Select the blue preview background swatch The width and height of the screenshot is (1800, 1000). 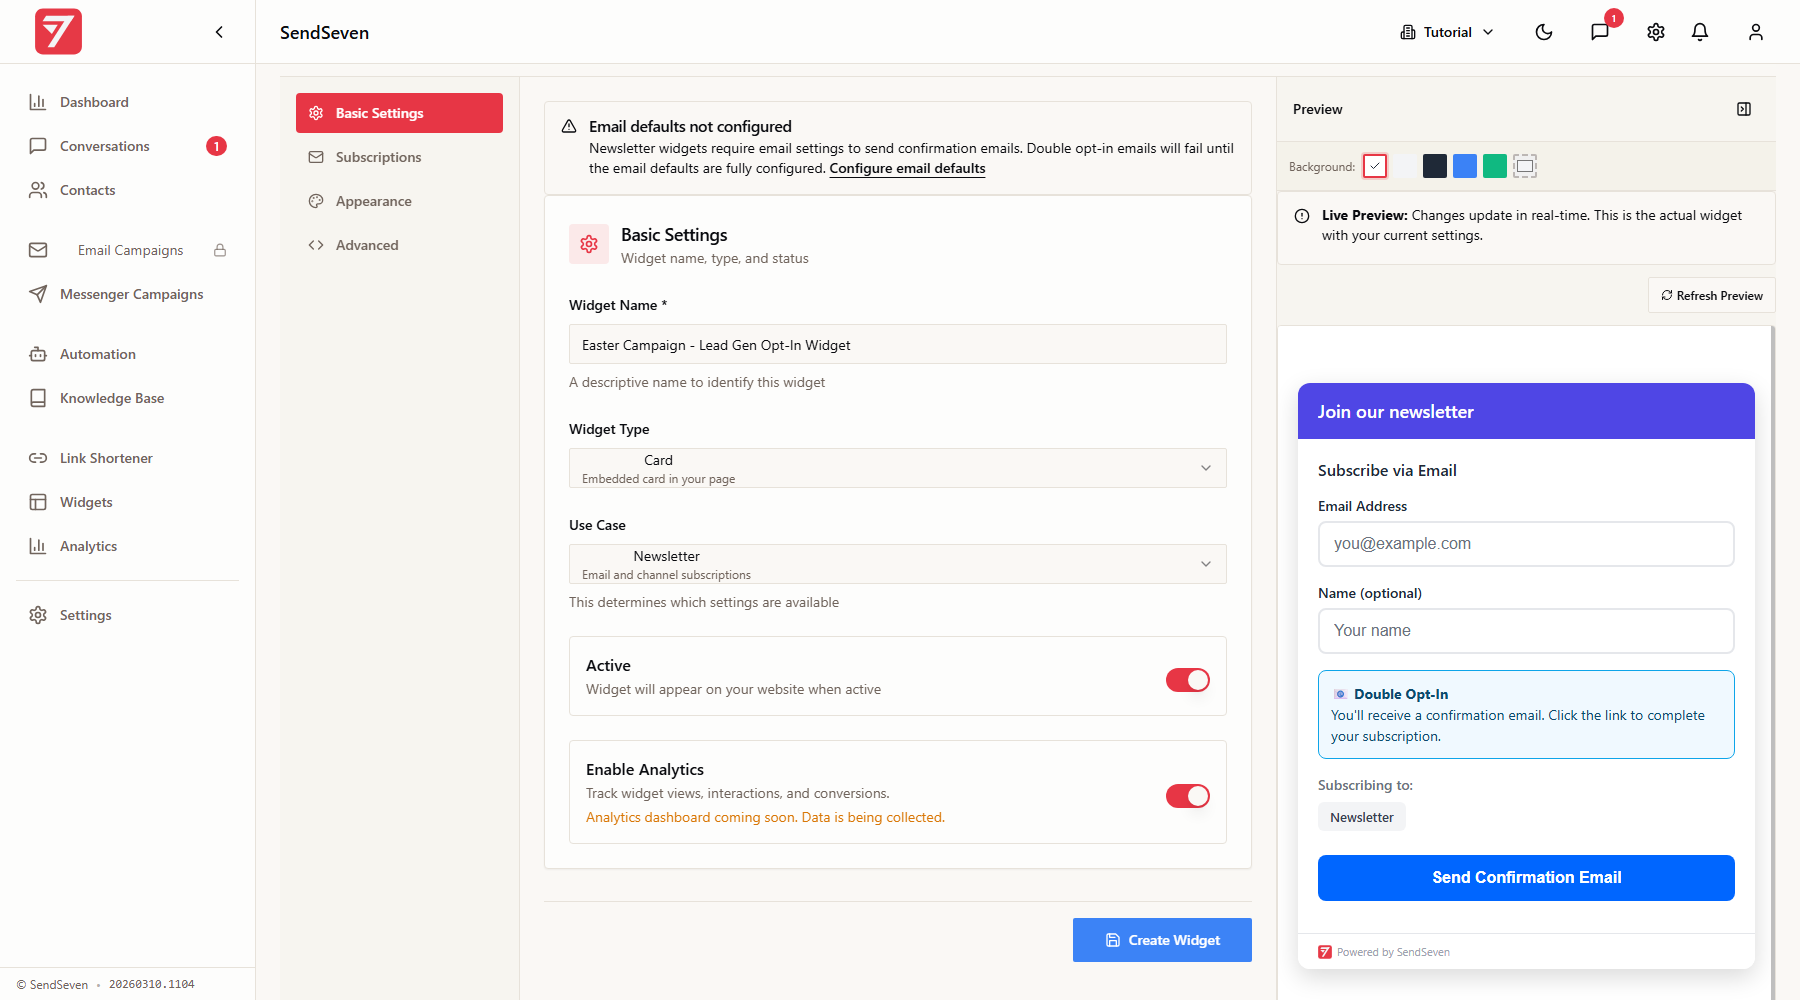[x=1465, y=166]
